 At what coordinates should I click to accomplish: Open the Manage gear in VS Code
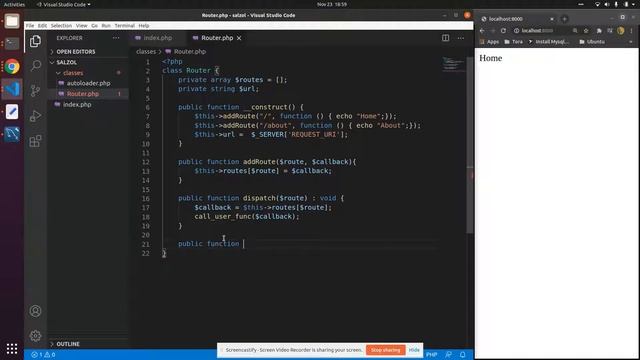[36, 336]
